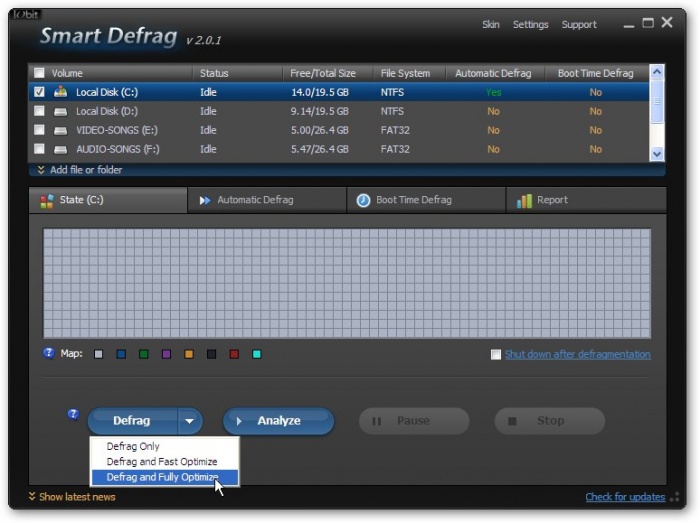700x523 pixels.
Task: Sort by File System column header
Action: click(409, 73)
